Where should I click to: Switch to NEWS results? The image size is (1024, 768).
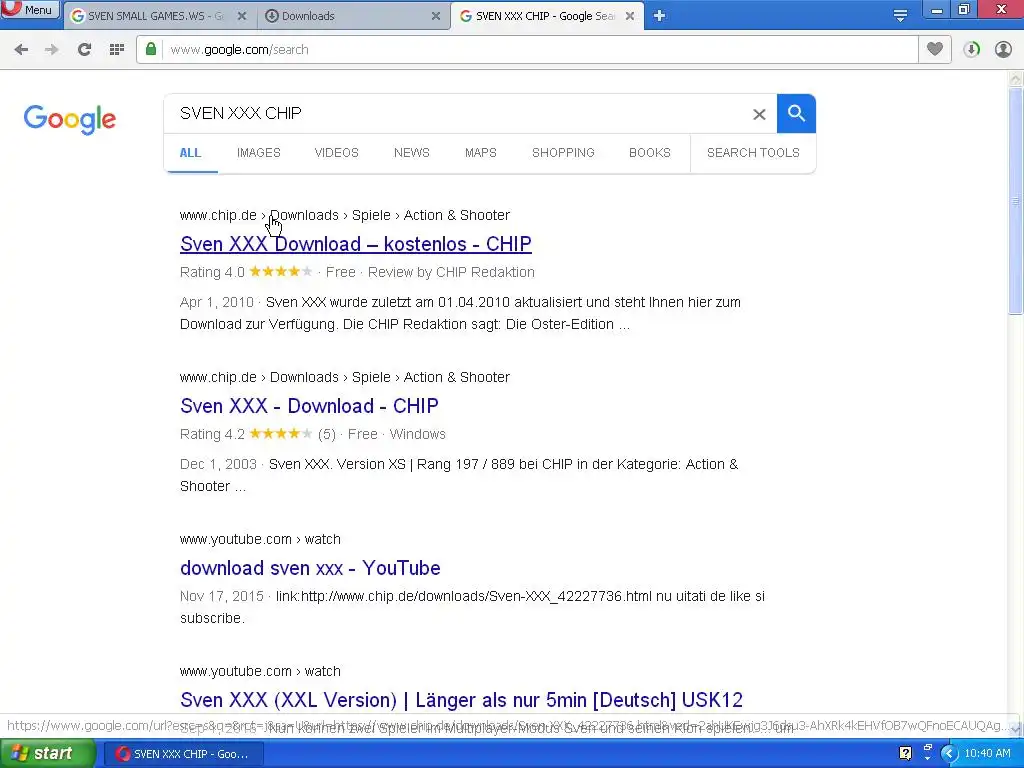click(x=411, y=153)
